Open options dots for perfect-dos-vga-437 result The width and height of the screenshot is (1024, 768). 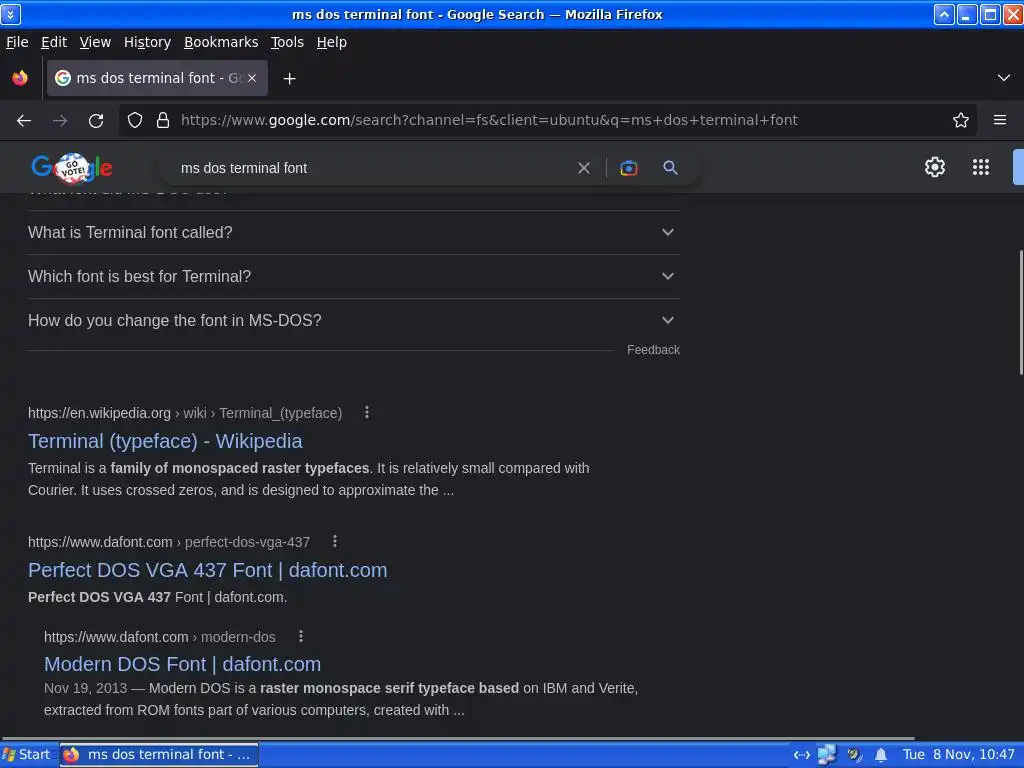(335, 541)
